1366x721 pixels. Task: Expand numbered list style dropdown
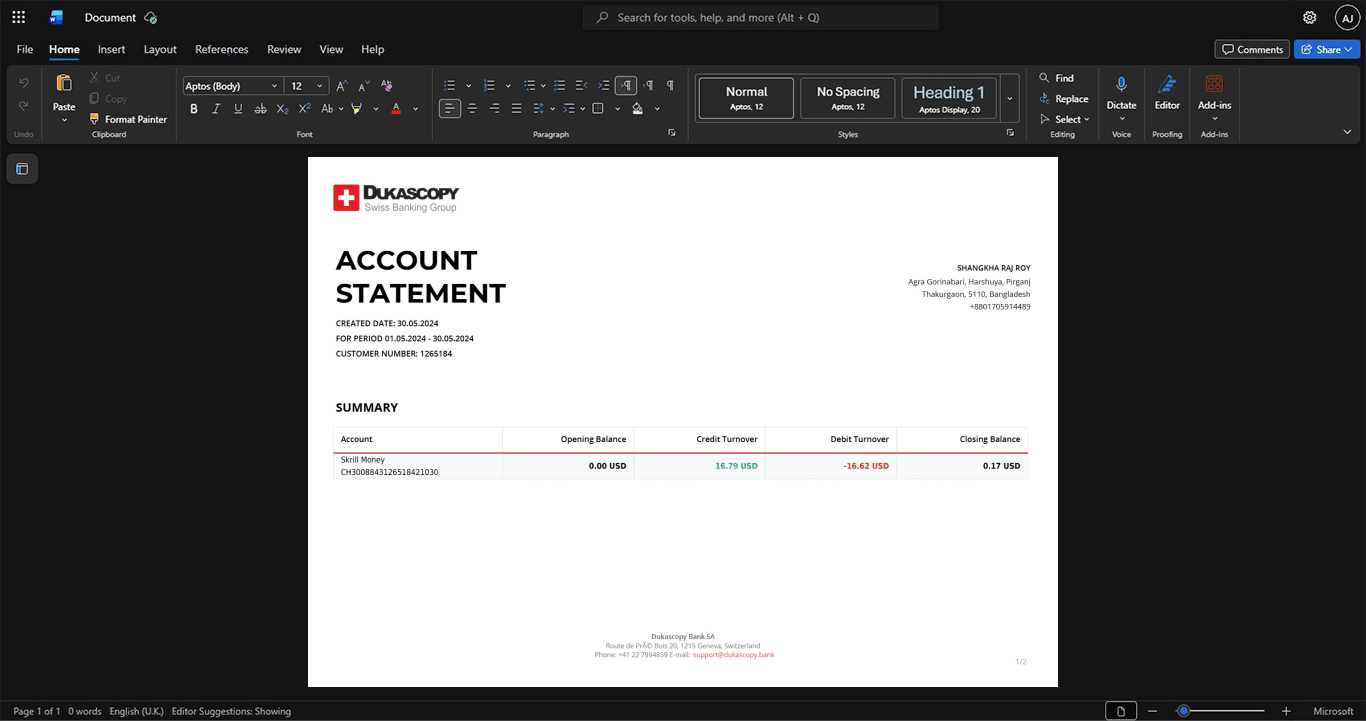[508, 86]
